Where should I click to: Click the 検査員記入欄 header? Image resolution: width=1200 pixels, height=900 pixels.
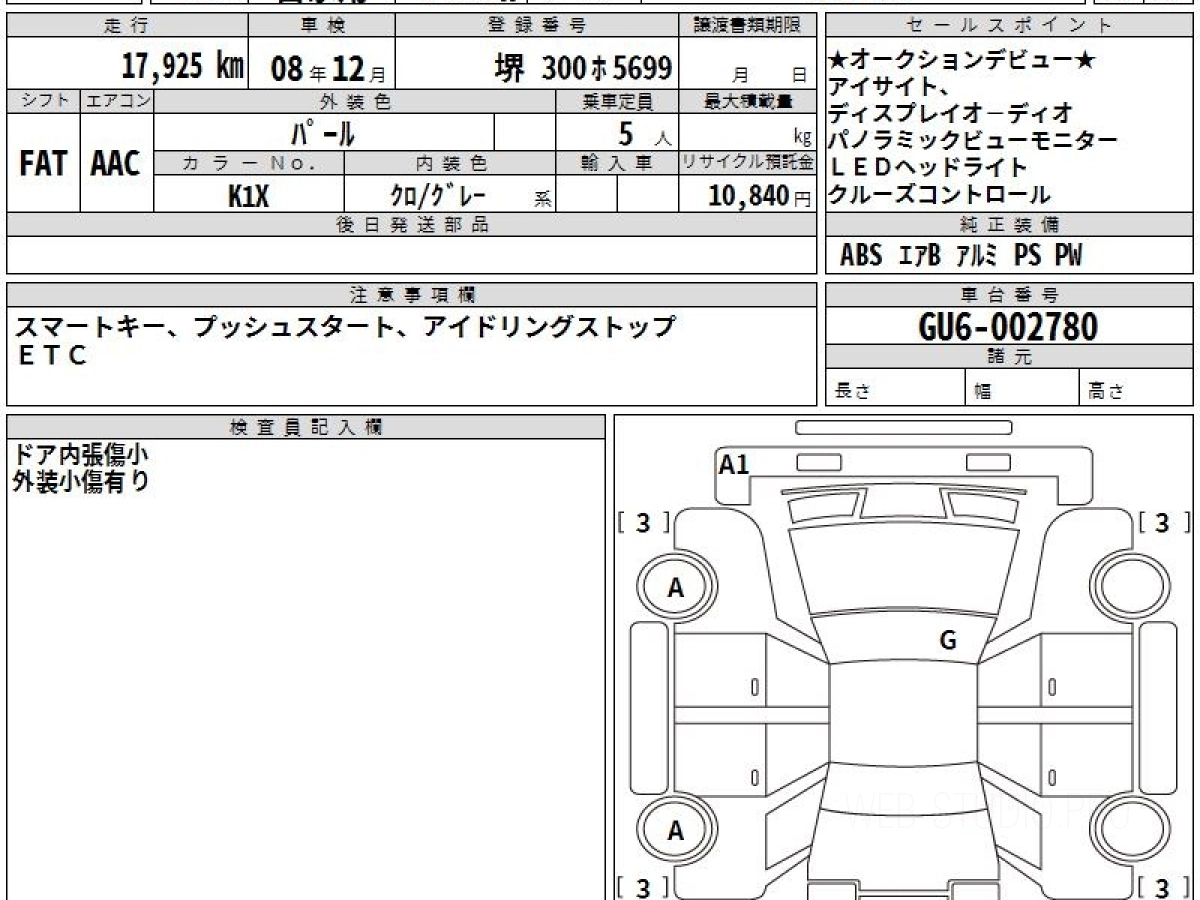click(306, 426)
